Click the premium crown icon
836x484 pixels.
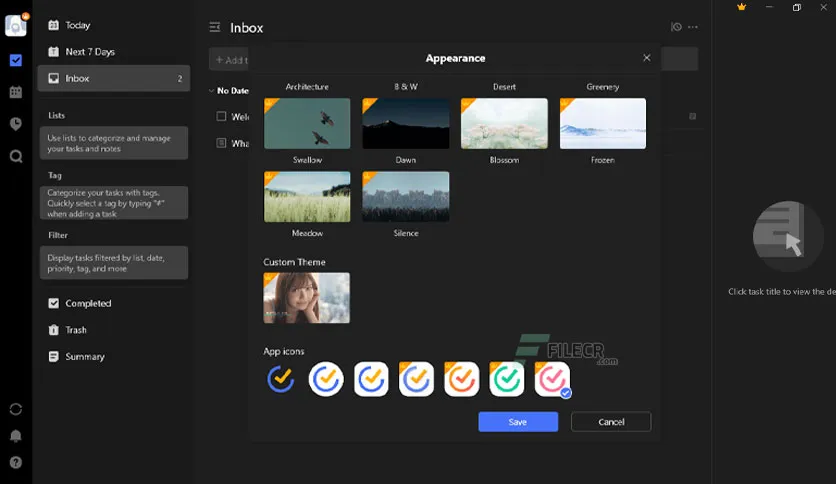point(741,7)
